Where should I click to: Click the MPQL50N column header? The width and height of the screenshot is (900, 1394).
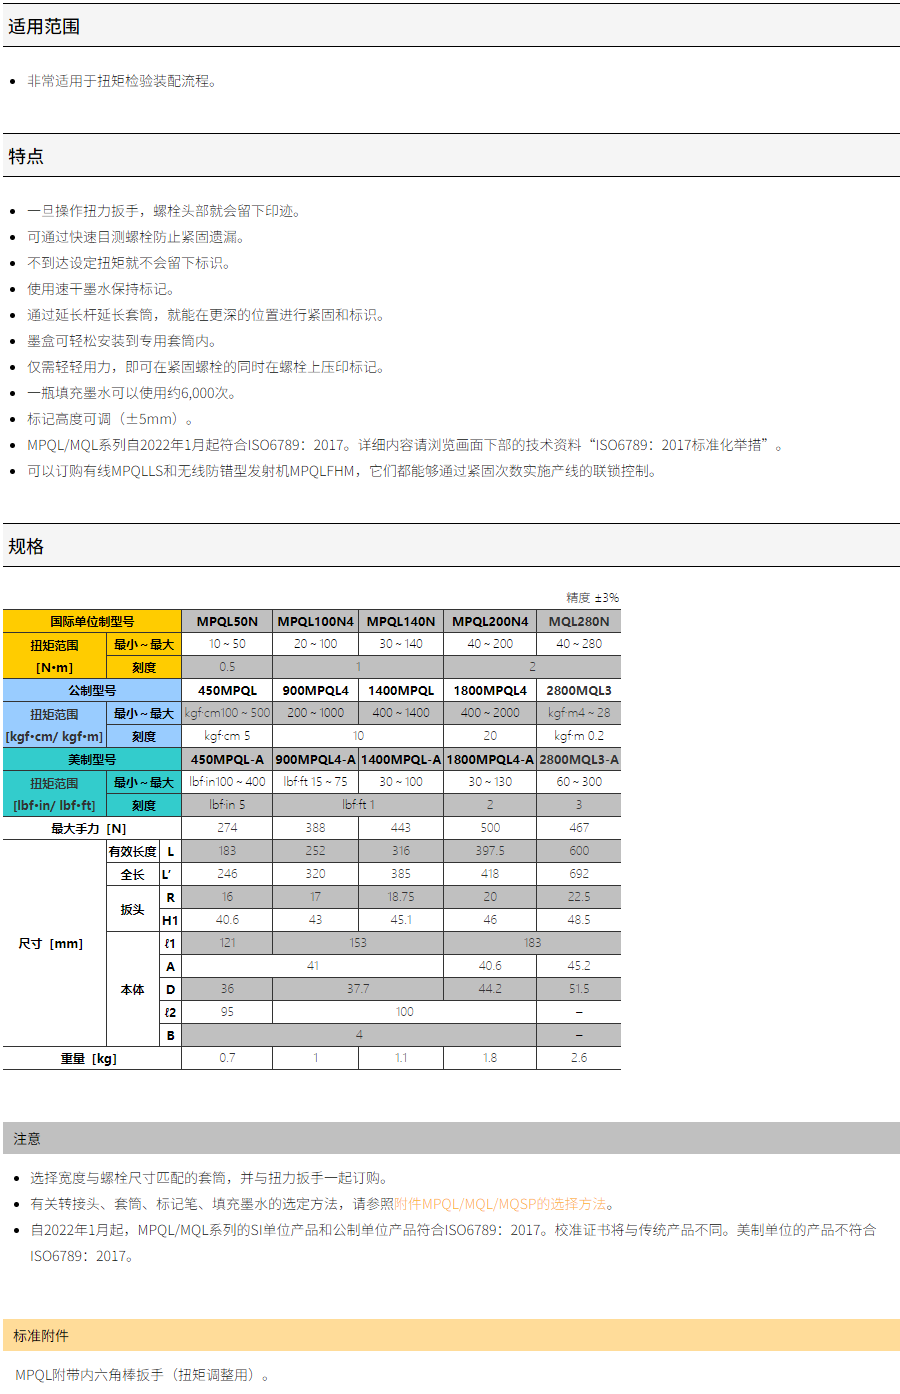[x=227, y=621]
